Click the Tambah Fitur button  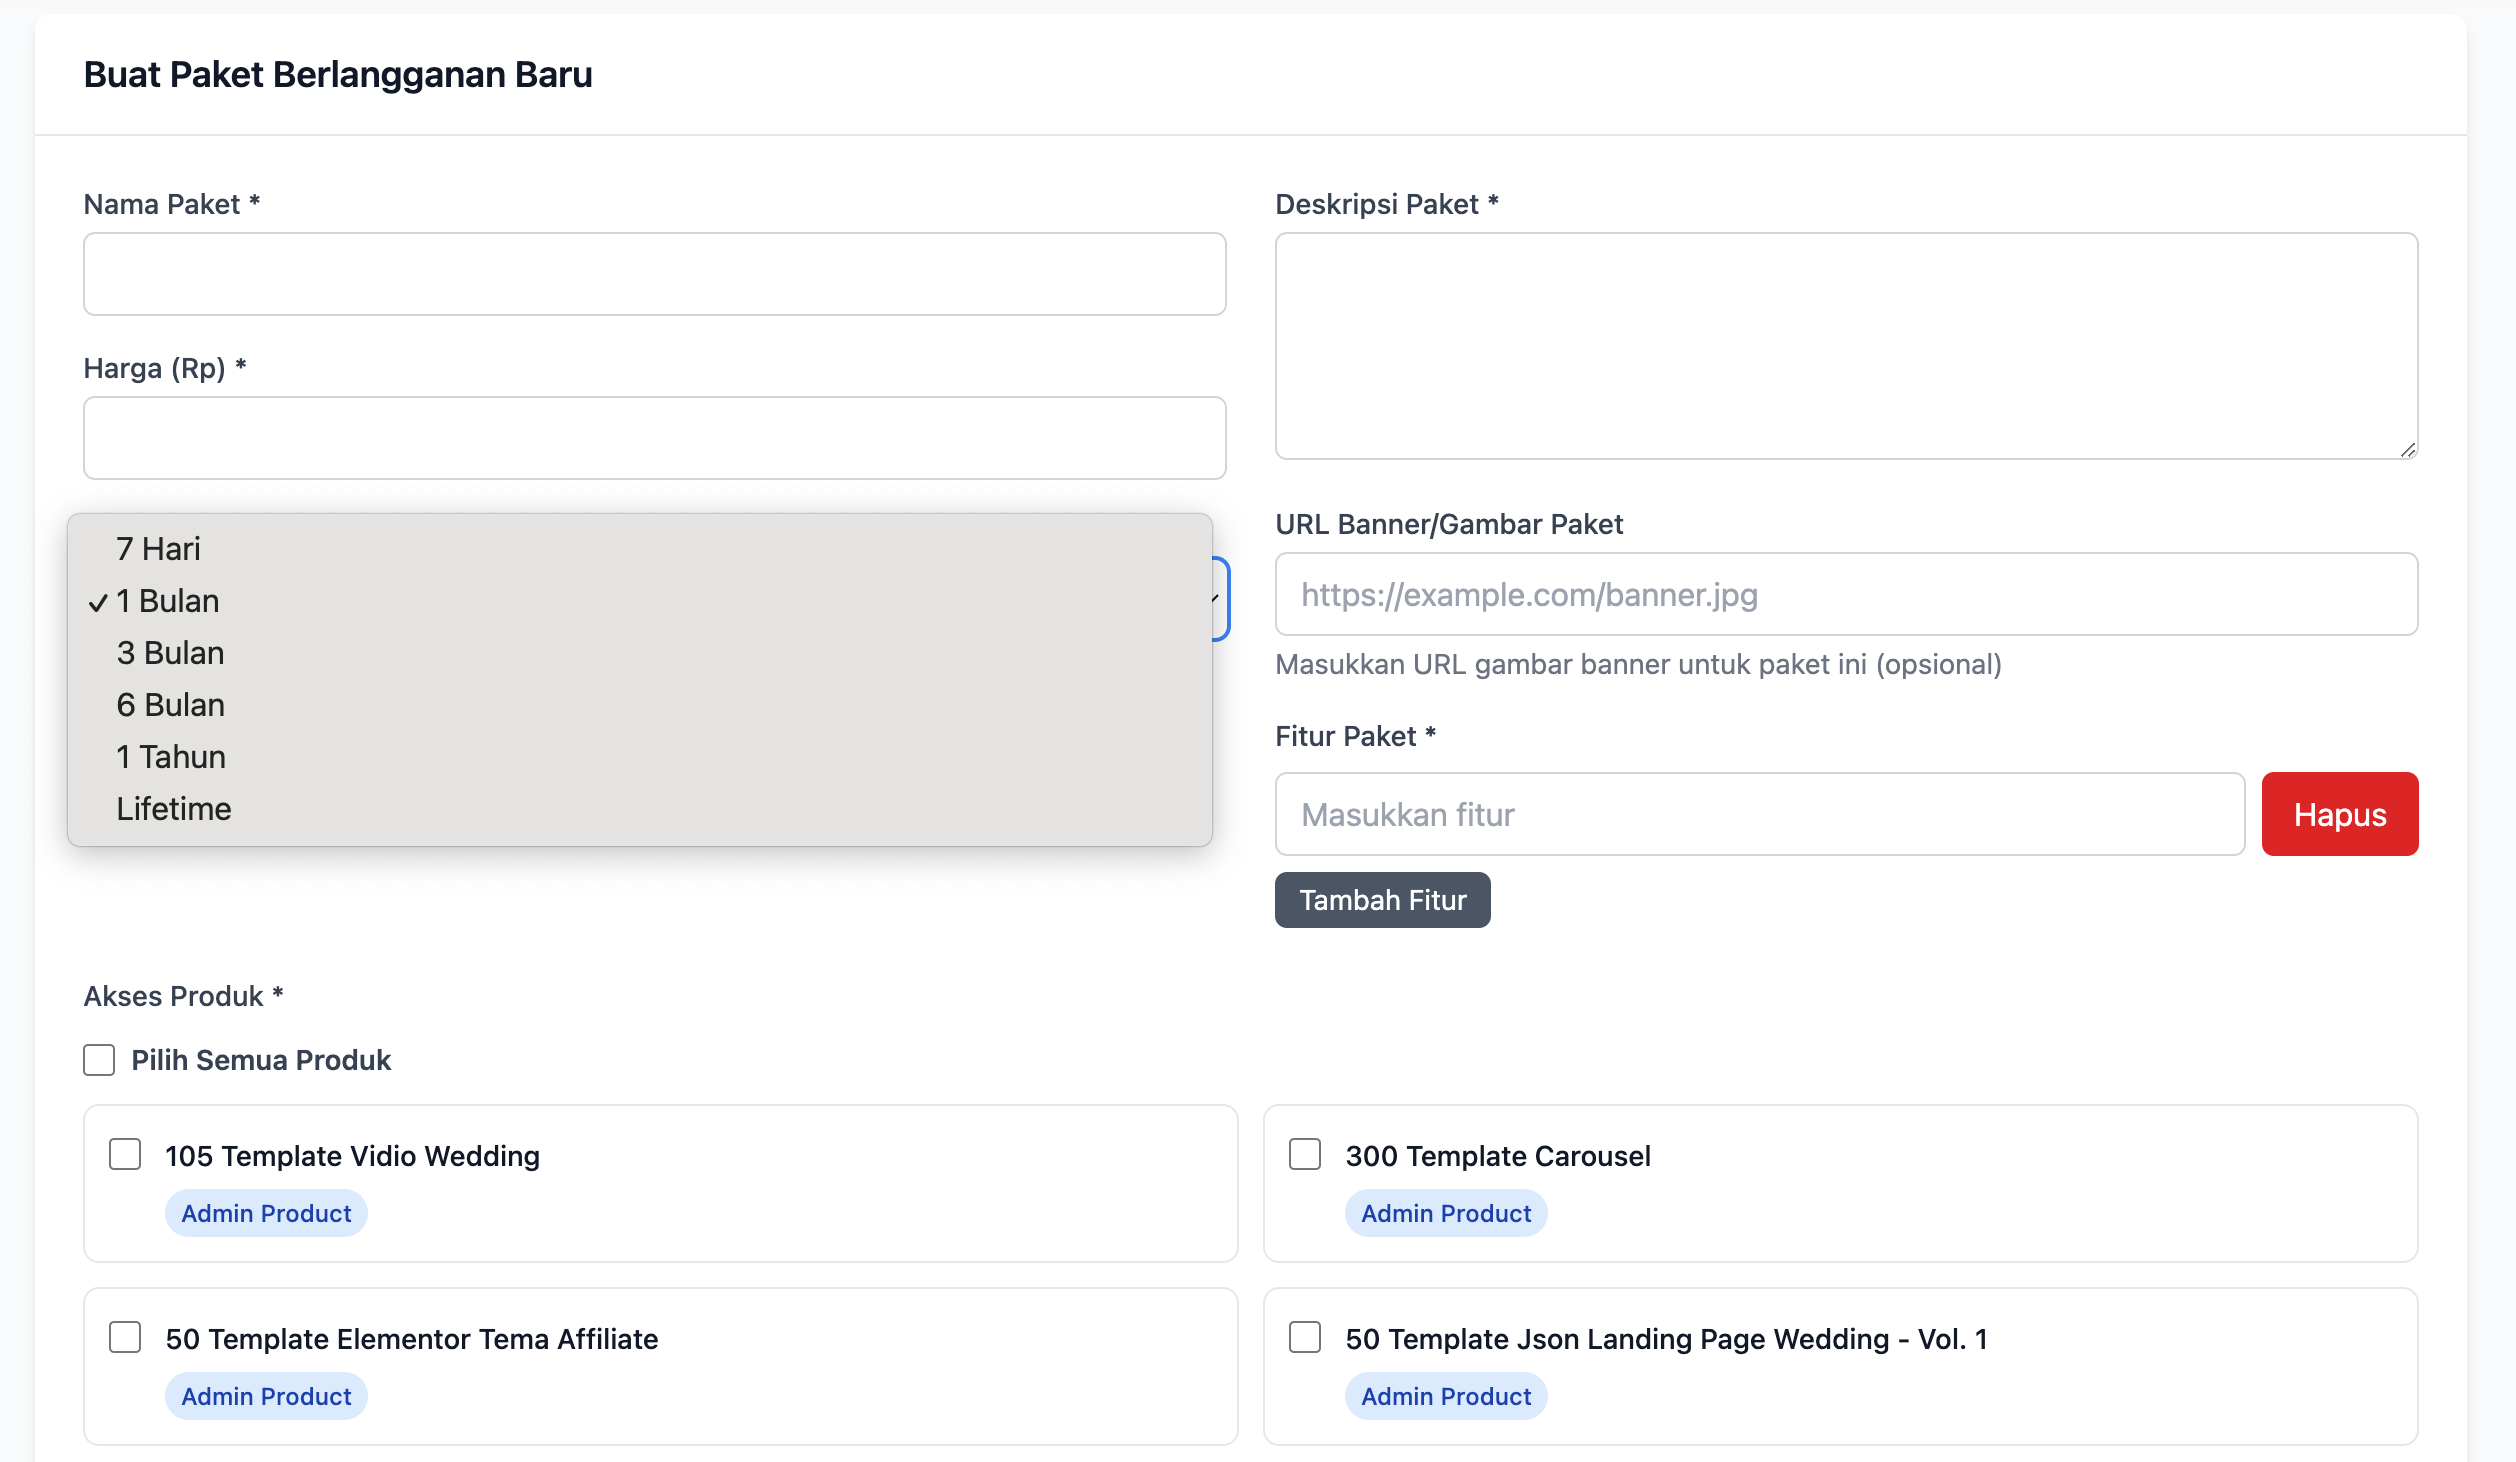click(x=1382, y=900)
